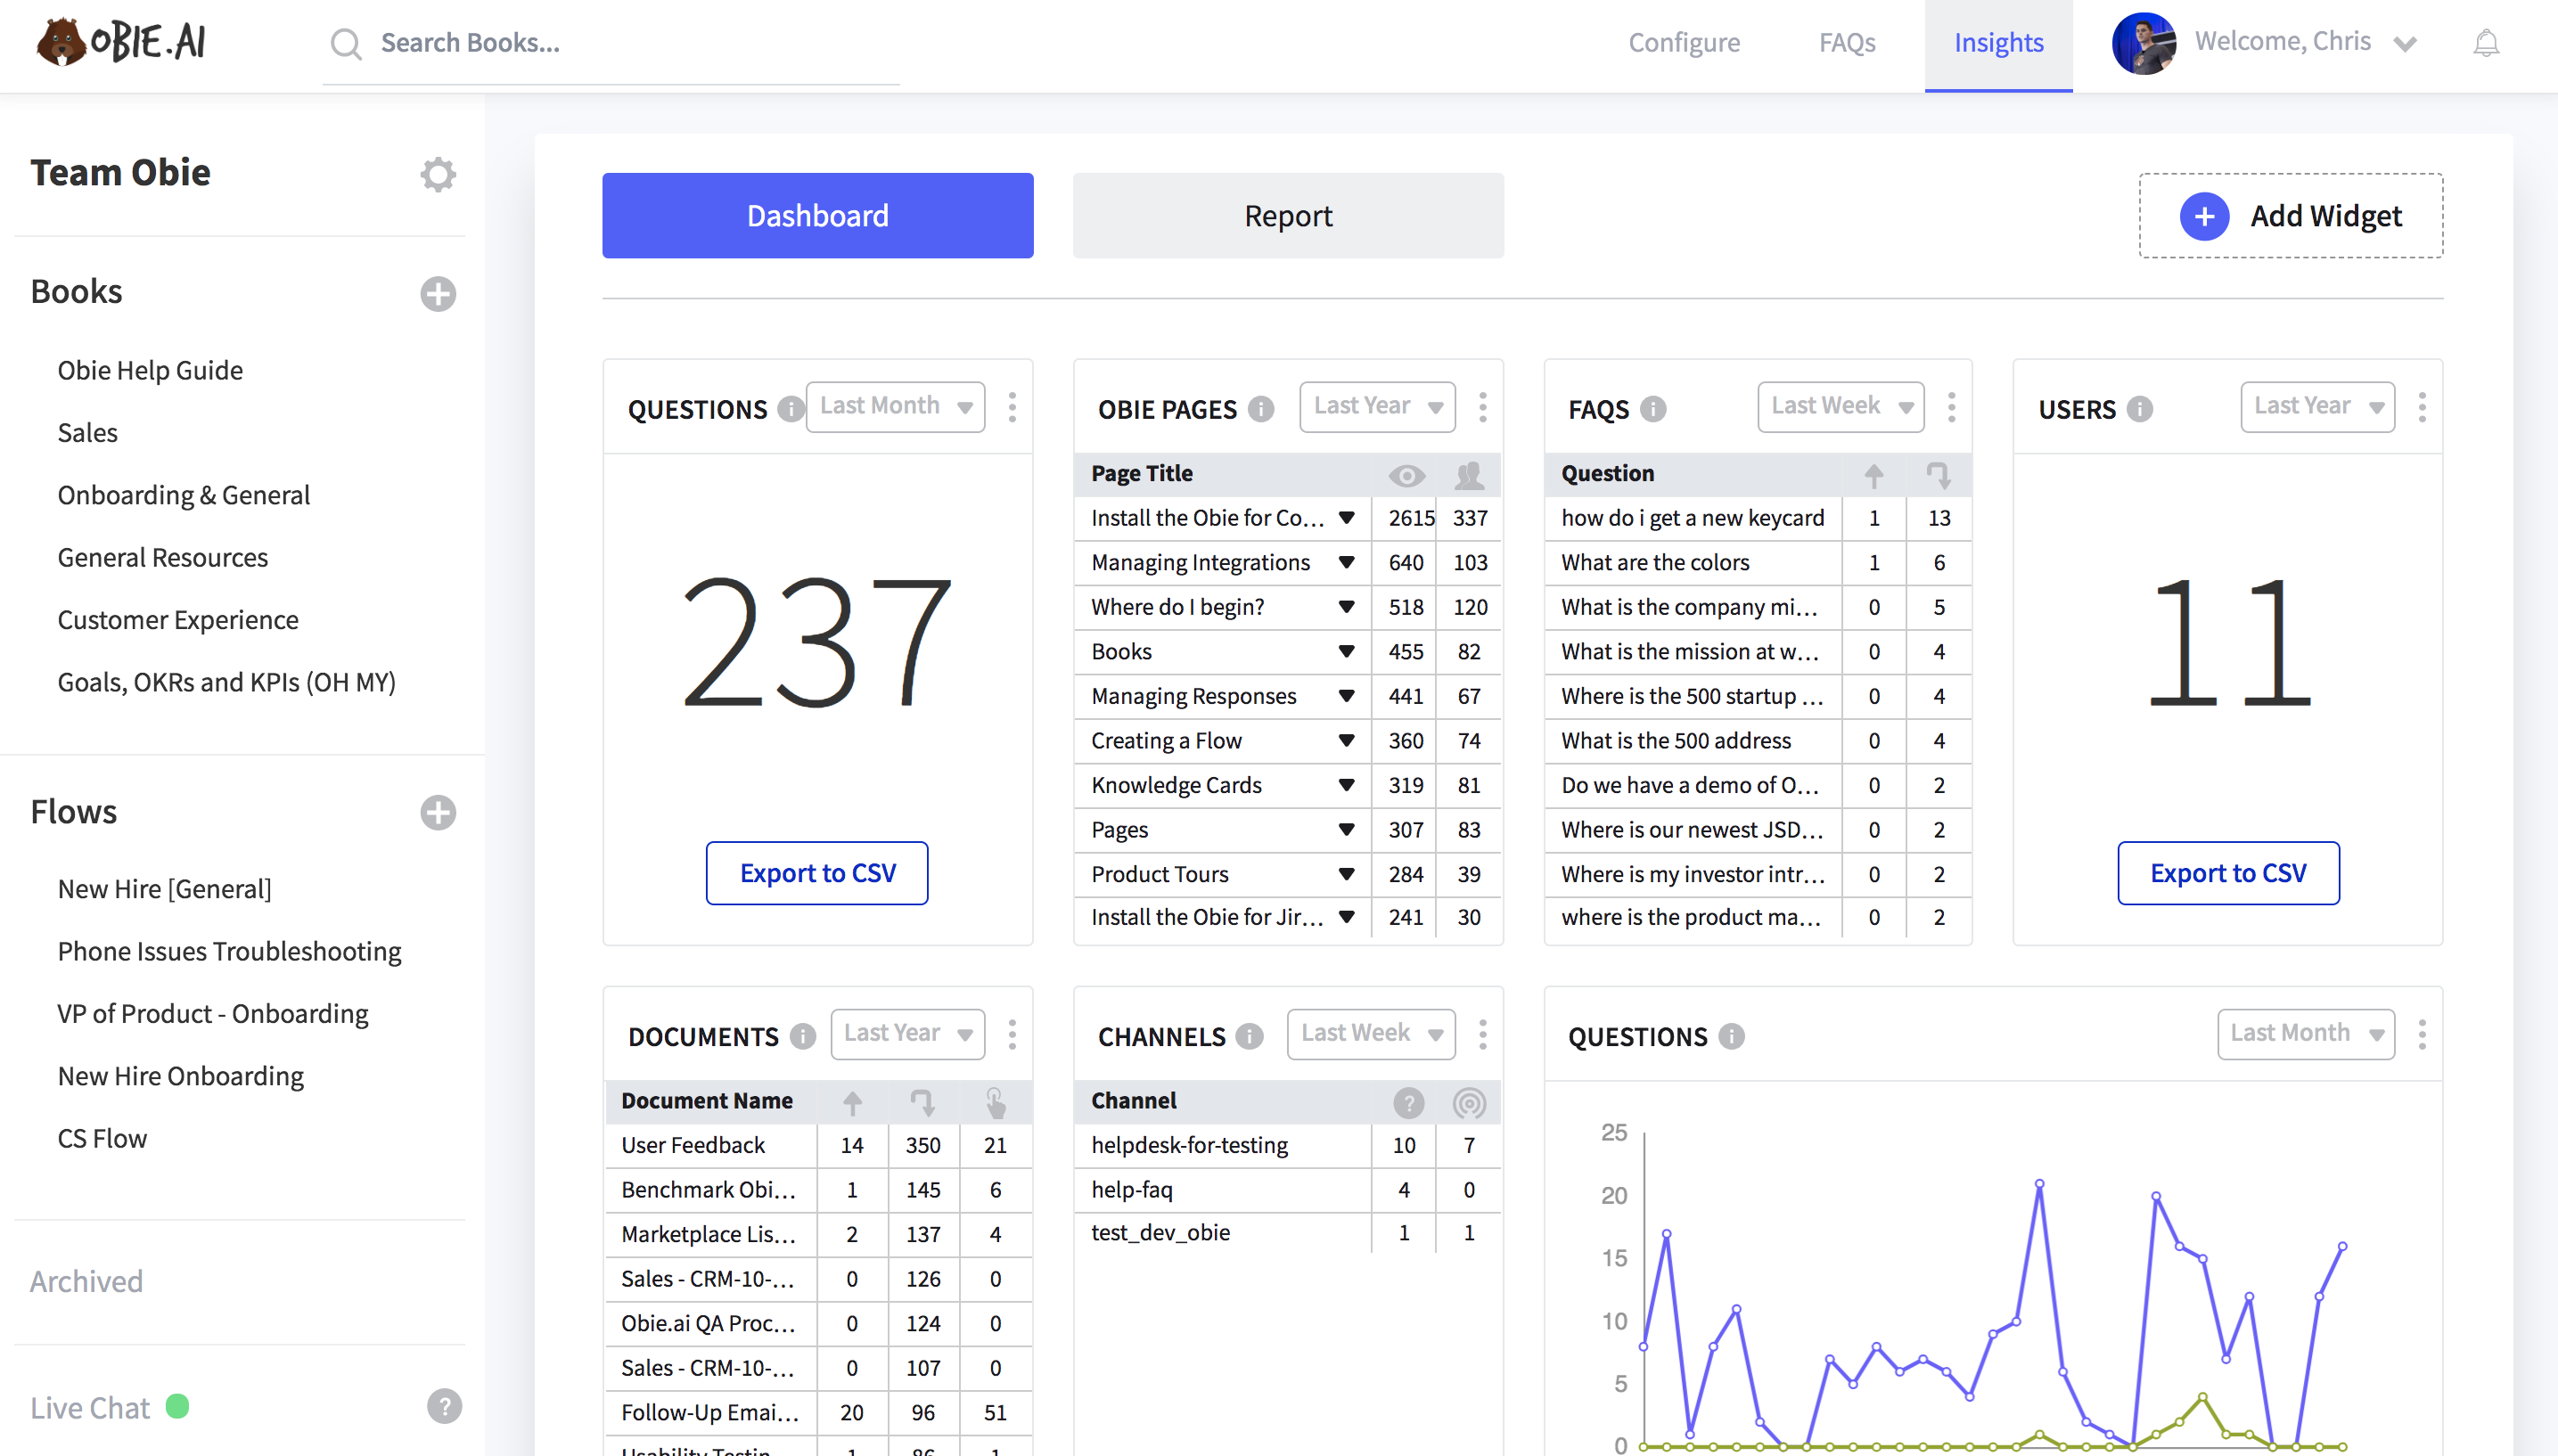Switch to the Dashboard tab
This screenshot has height=1456, width=2558.
pyautogui.click(x=817, y=215)
